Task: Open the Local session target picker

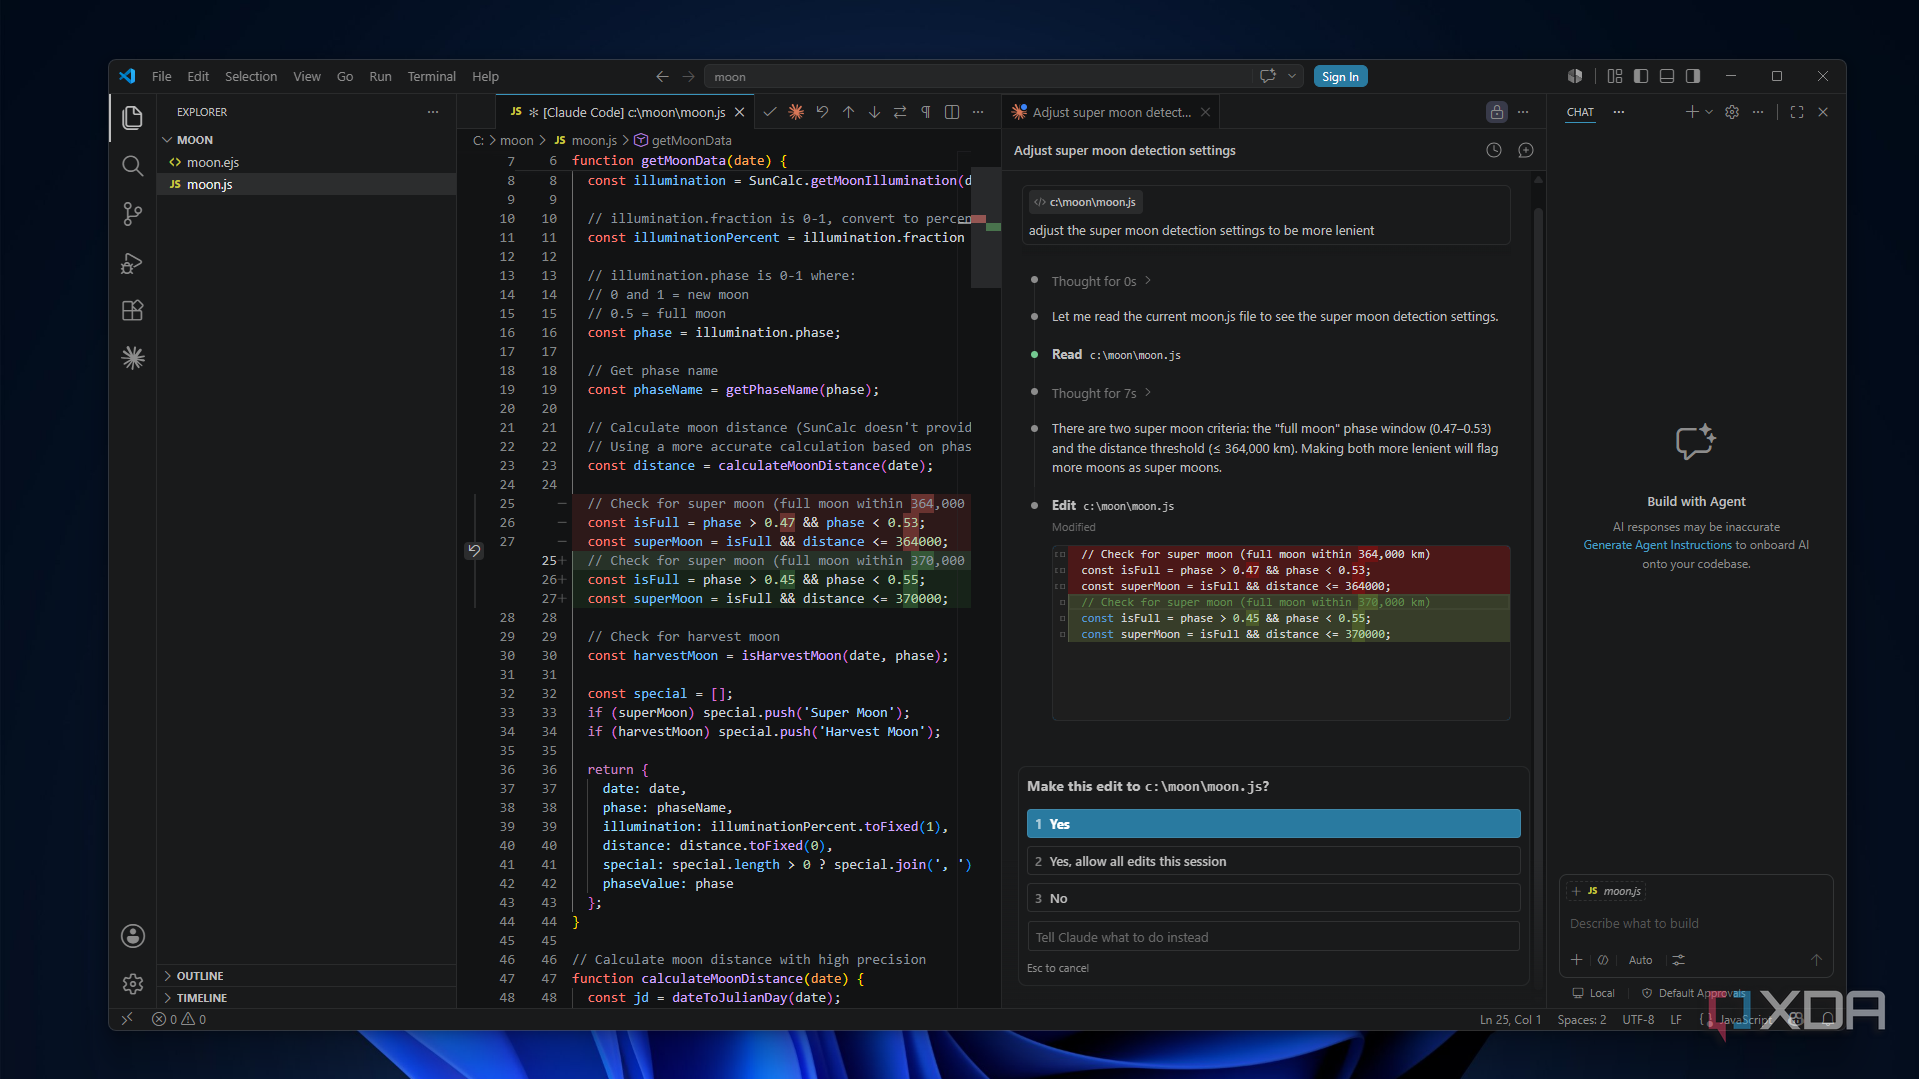Action: [x=1594, y=993]
